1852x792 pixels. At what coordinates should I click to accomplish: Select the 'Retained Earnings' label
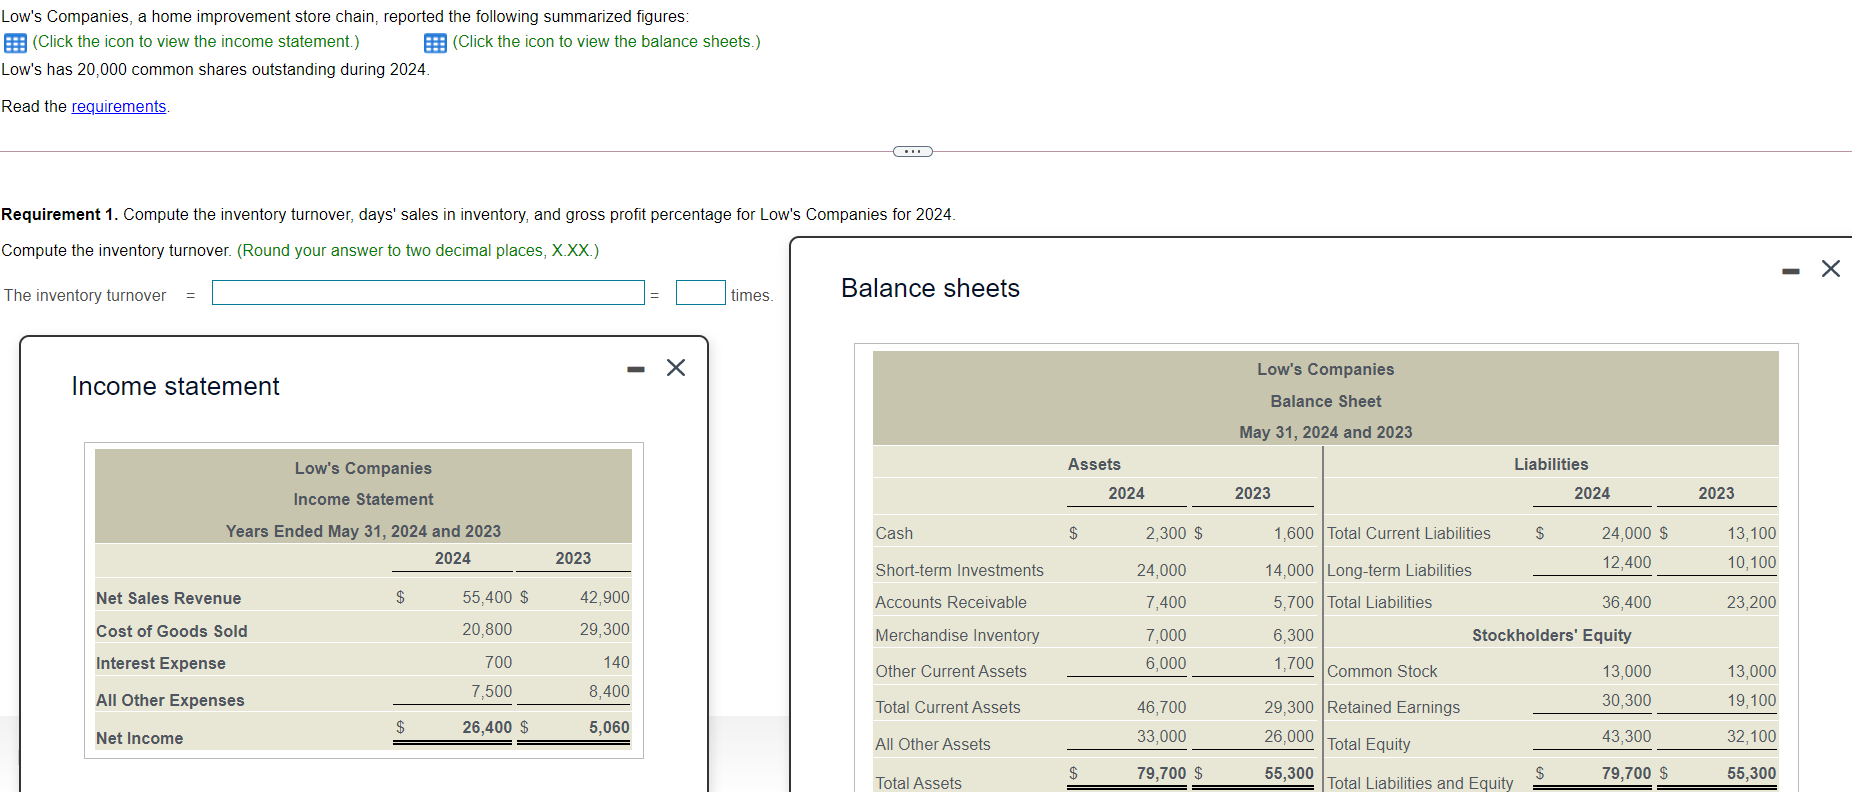[x=1393, y=707]
